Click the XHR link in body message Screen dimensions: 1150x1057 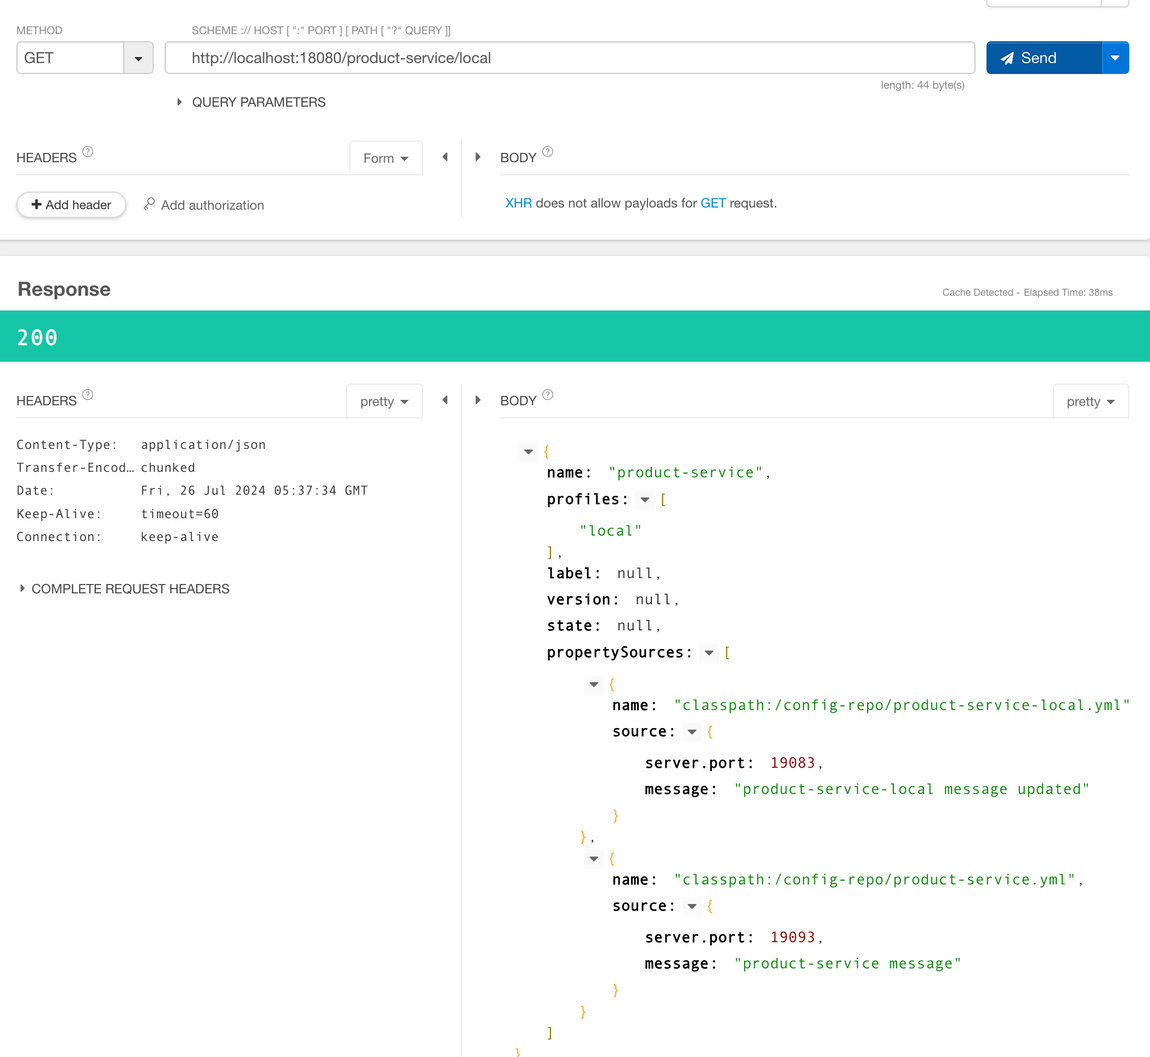coord(518,203)
